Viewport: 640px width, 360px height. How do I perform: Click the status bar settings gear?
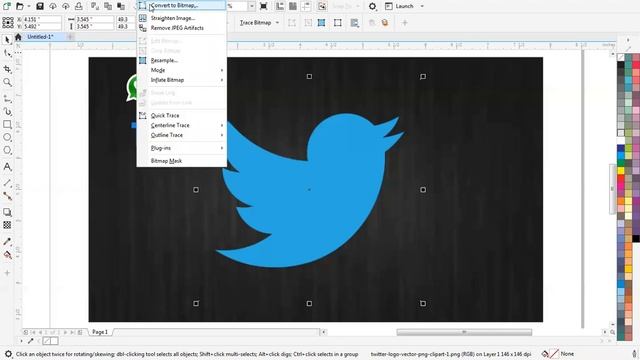pyautogui.click(x=8, y=354)
